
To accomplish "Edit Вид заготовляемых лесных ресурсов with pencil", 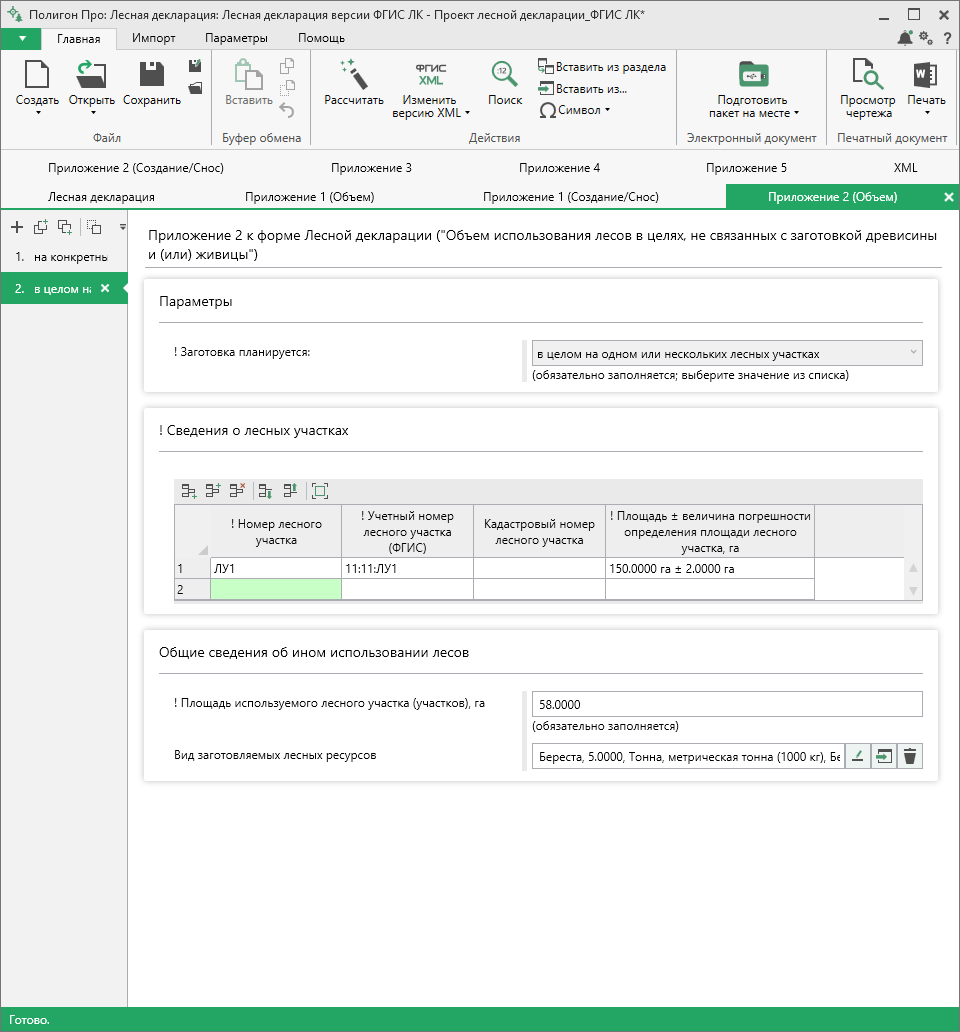I will click(x=857, y=756).
